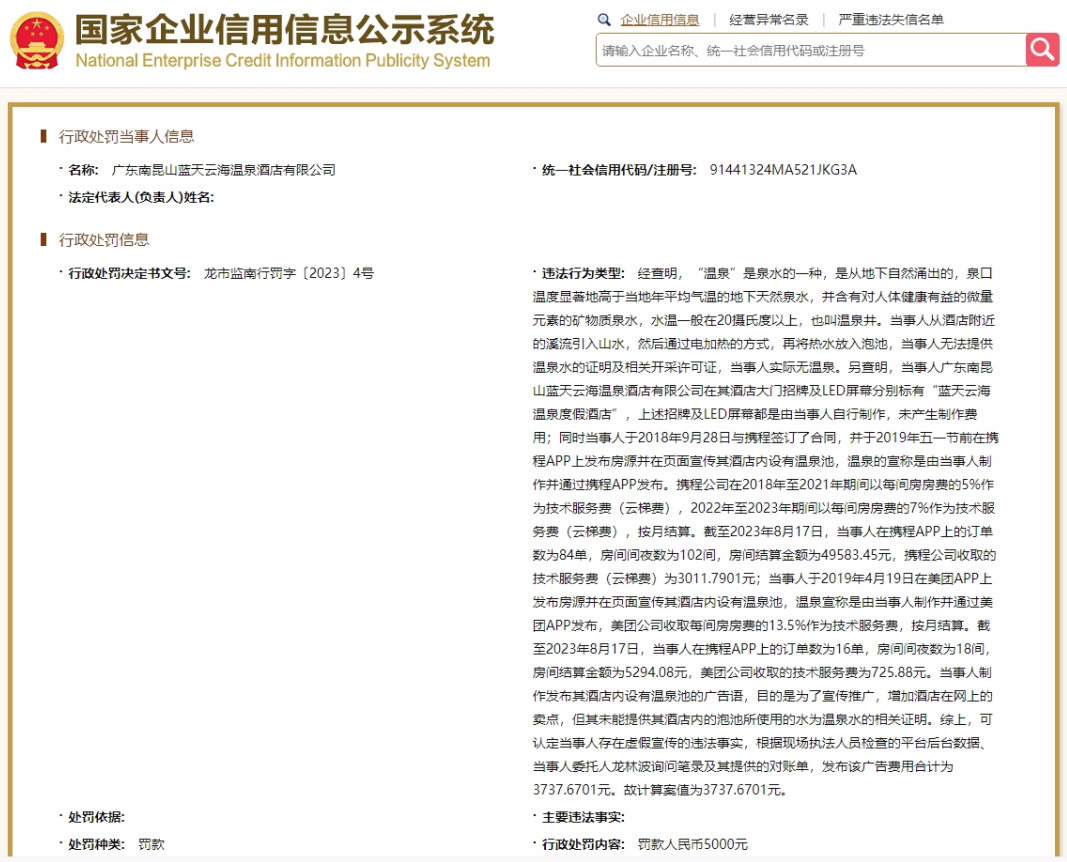Viewport: 1067px width, 862px height.
Task: Click the English subtitle National Enterprise Credit Information
Action: 283,61
